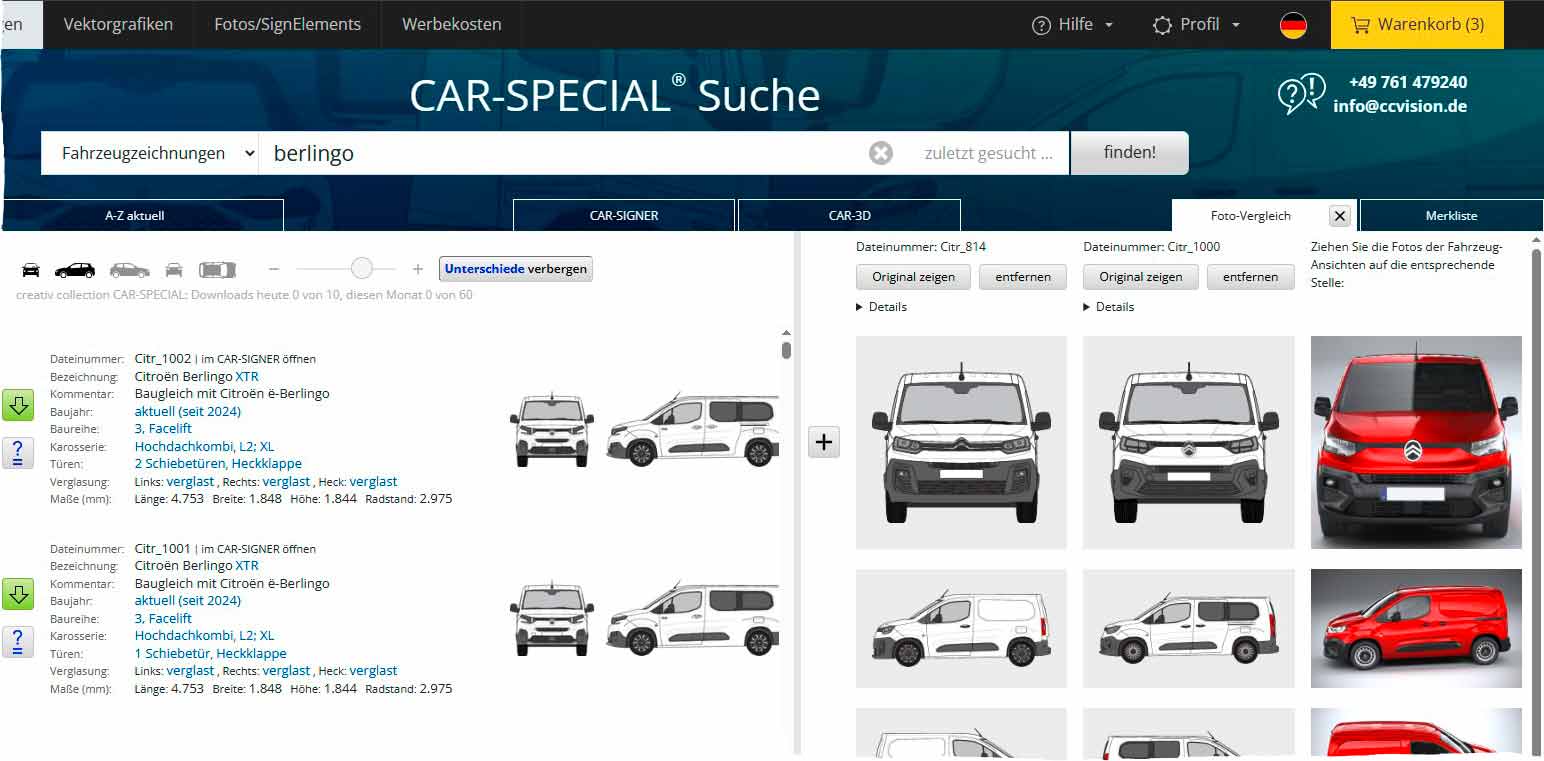Click question mark info icon for Citr_1002
This screenshot has height=761, width=1544.
(18, 452)
